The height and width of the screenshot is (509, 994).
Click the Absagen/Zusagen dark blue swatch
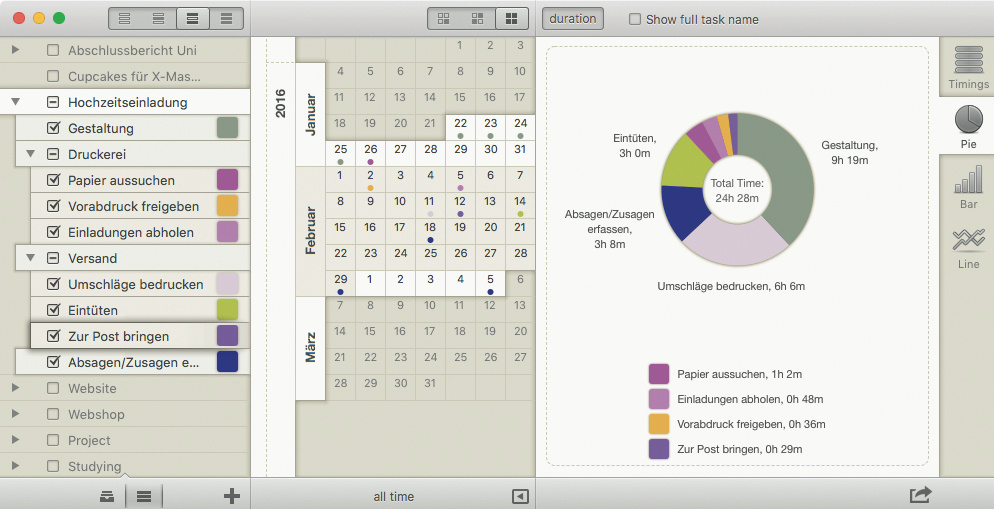(x=228, y=361)
